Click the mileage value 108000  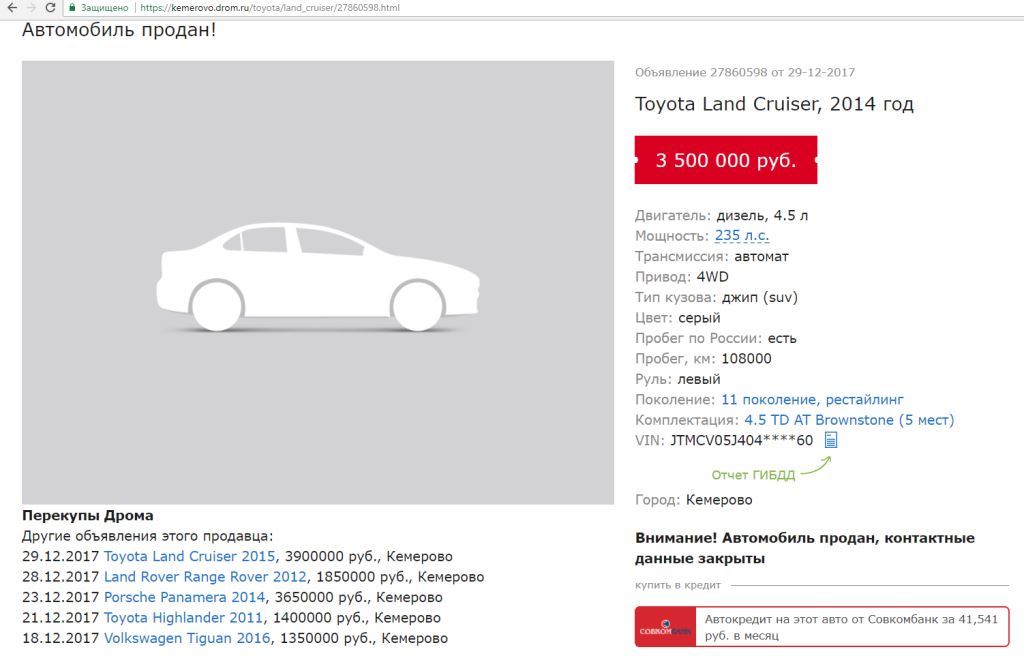click(746, 358)
